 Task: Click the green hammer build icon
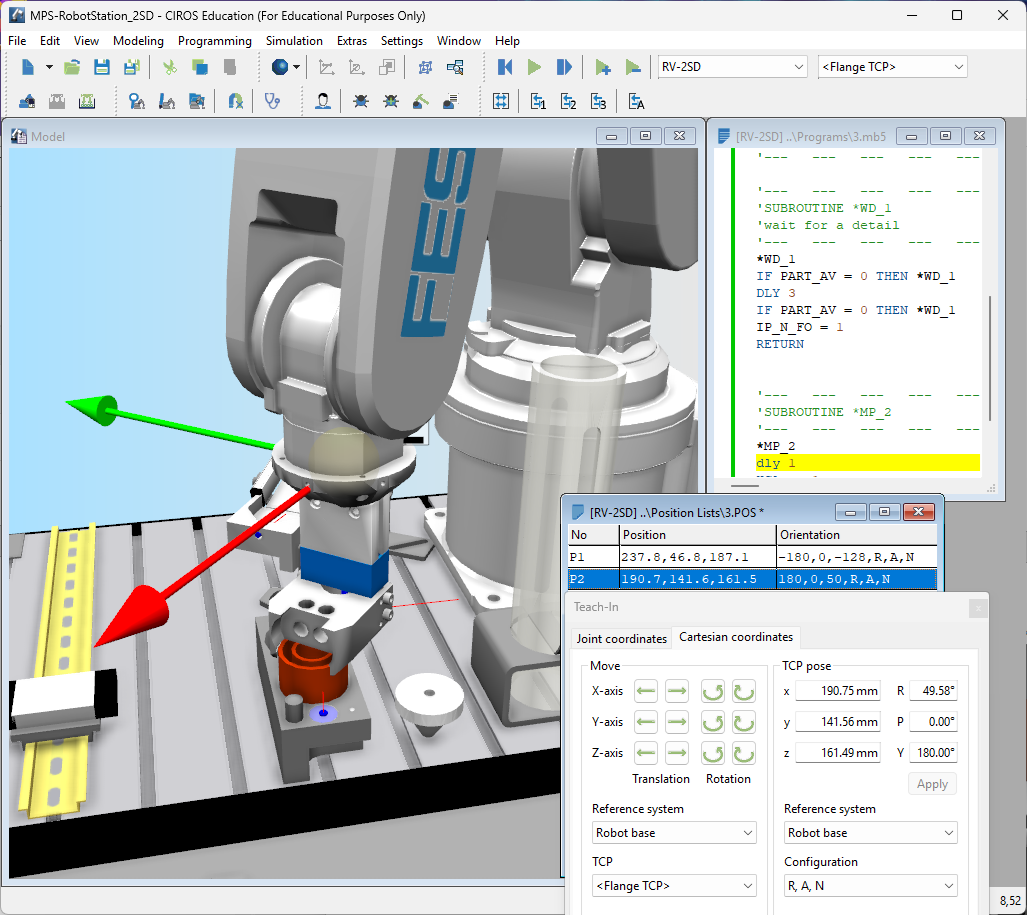click(x=420, y=102)
